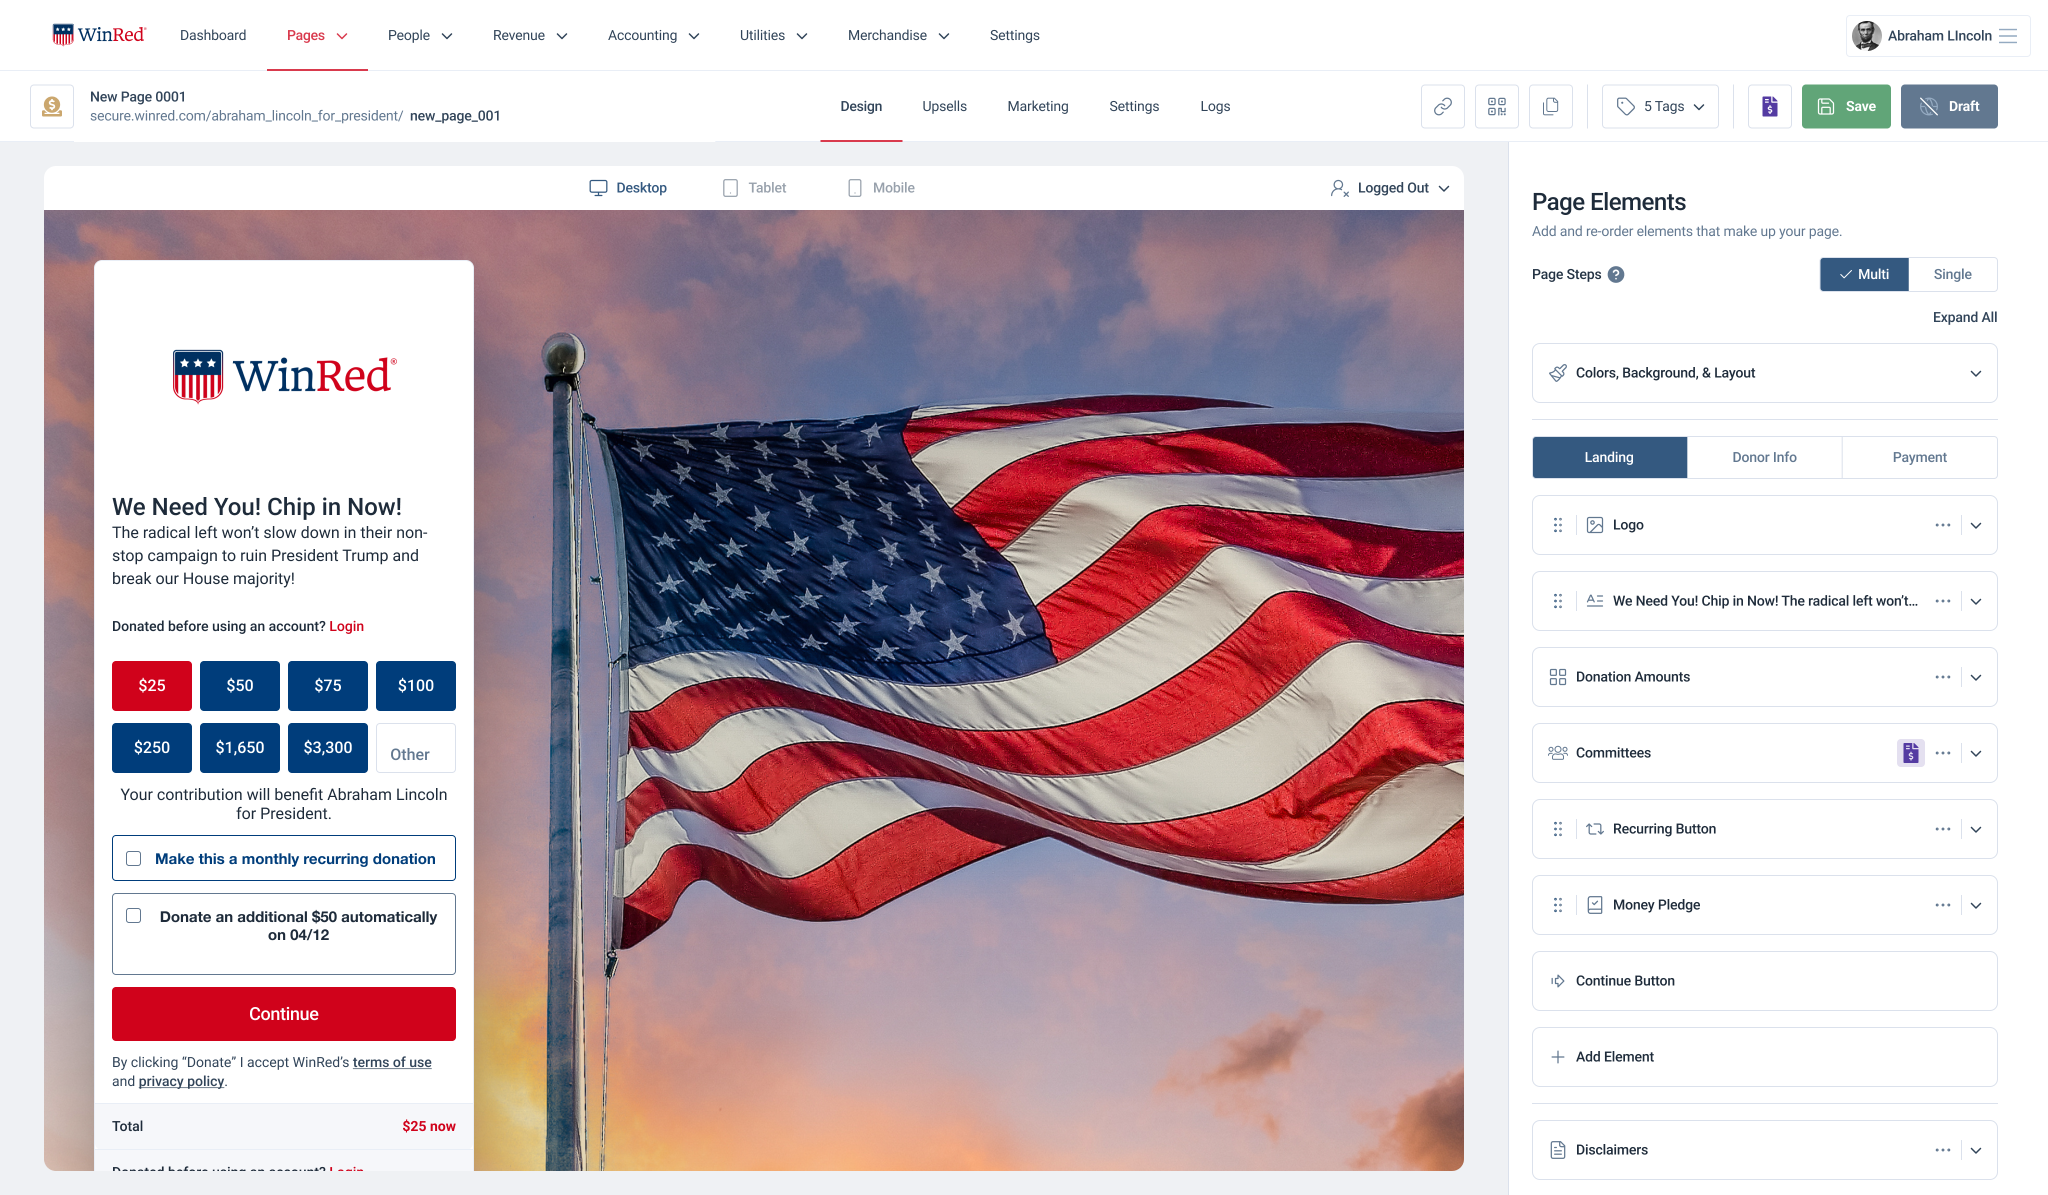This screenshot has height=1195, width=2048.
Task: Expand the Donation Amounts chevron
Action: tap(1976, 677)
